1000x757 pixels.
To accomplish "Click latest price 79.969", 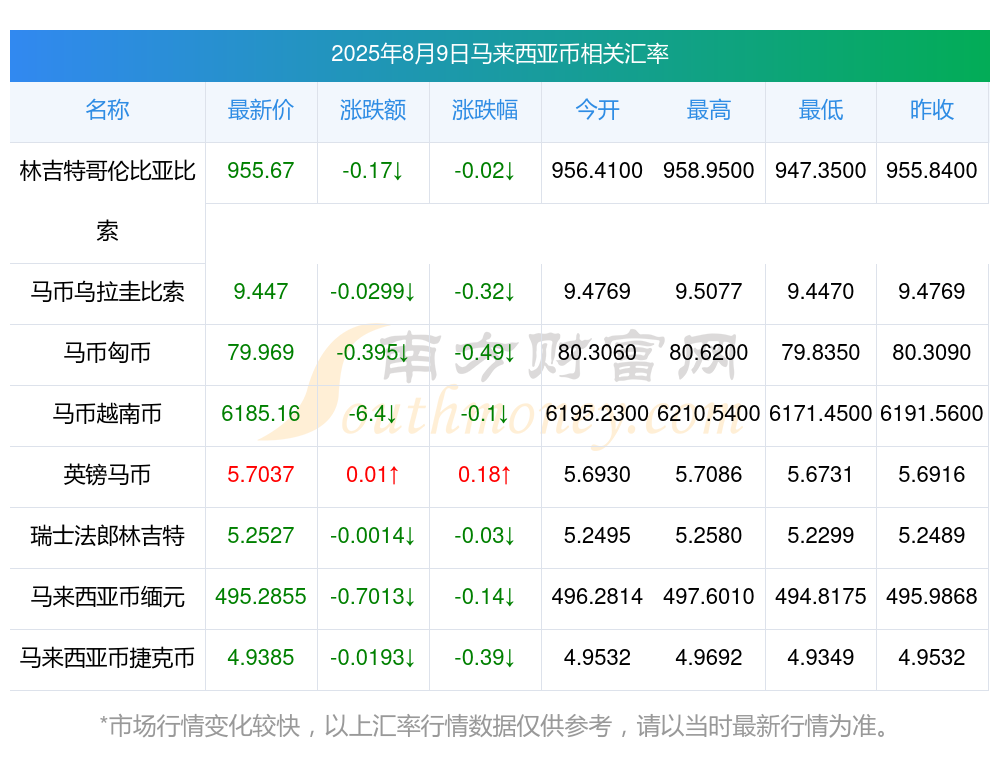I will (x=261, y=352).
